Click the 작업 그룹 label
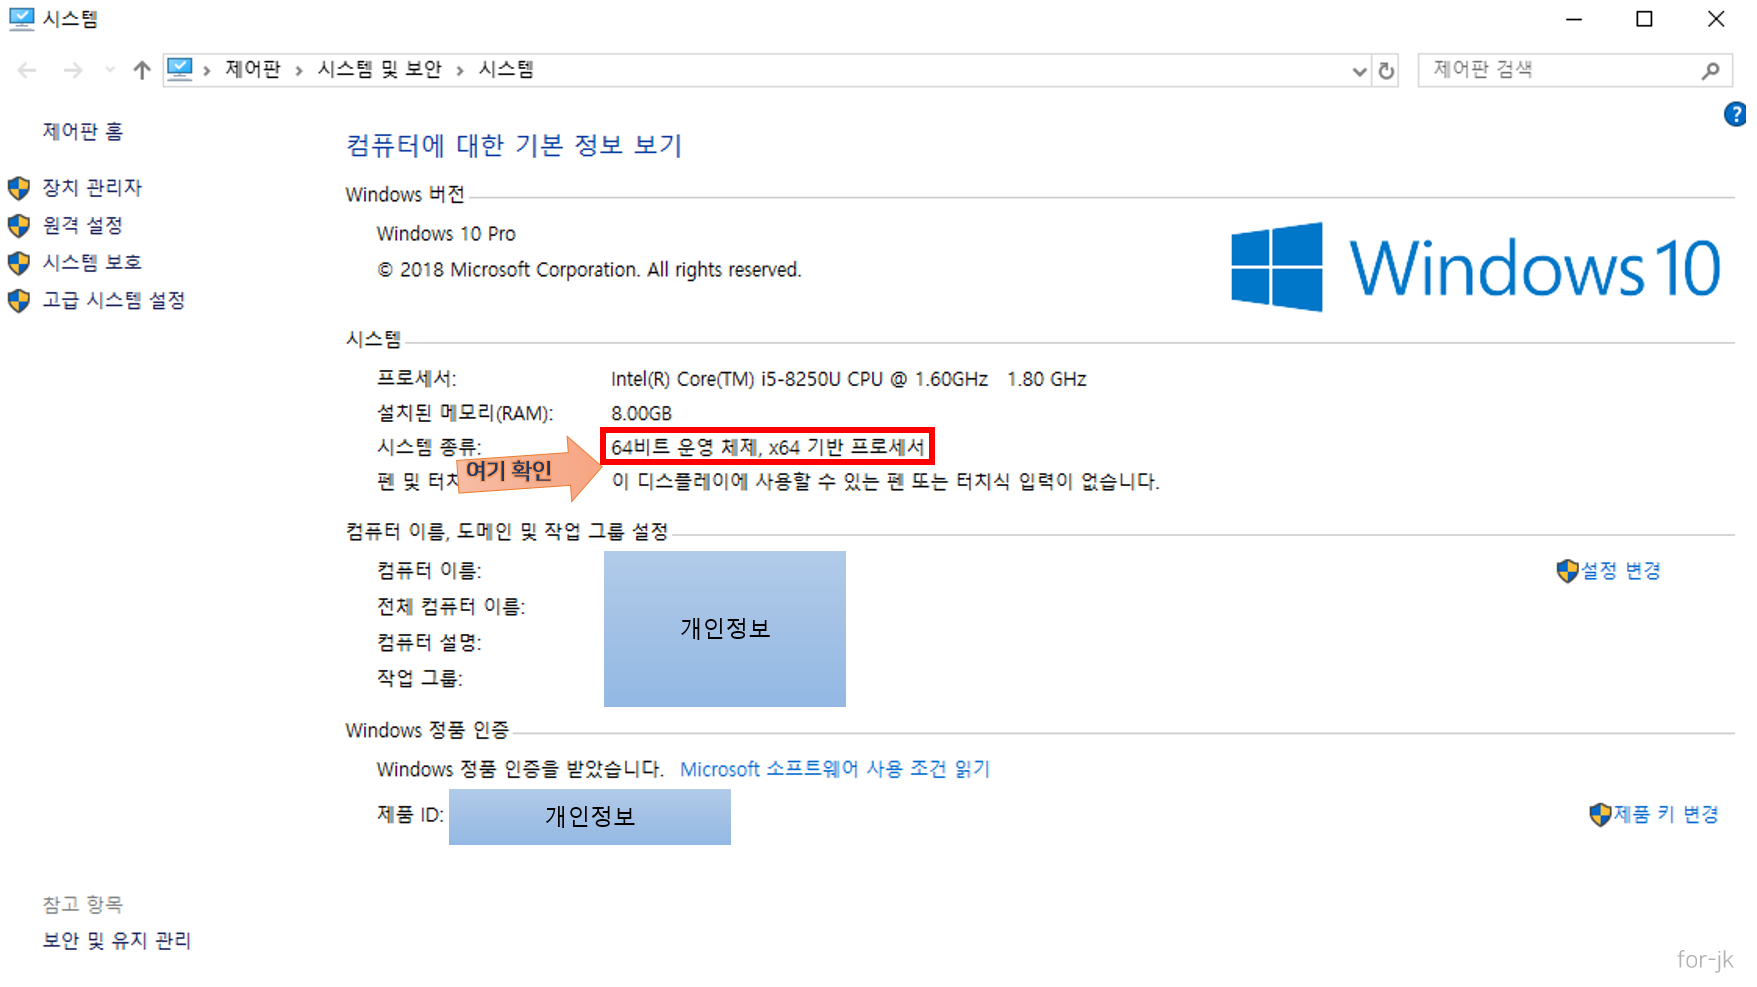1757x987 pixels. coord(419,678)
